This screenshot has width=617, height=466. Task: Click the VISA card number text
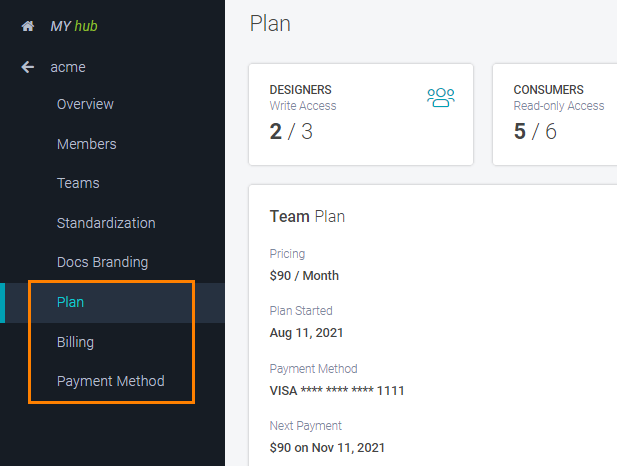click(x=337, y=391)
